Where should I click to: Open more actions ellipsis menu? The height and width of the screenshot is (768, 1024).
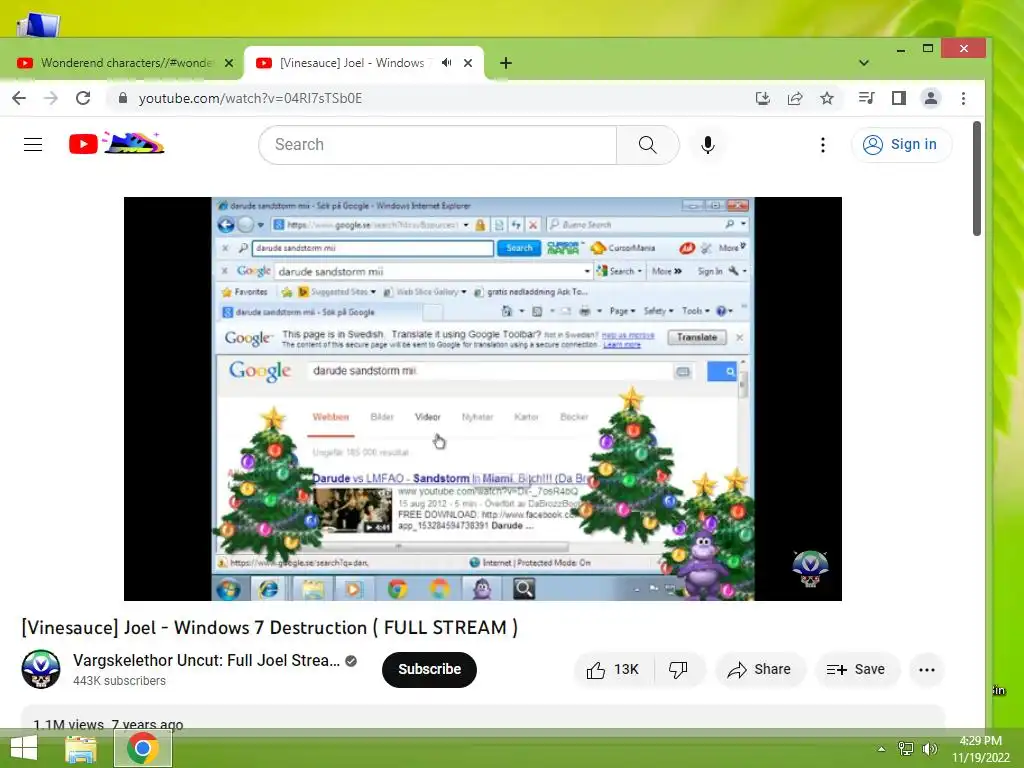click(x=927, y=669)
